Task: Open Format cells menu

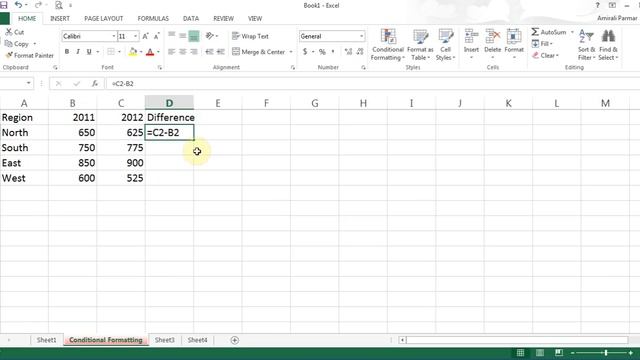Action: coord(514,44)
